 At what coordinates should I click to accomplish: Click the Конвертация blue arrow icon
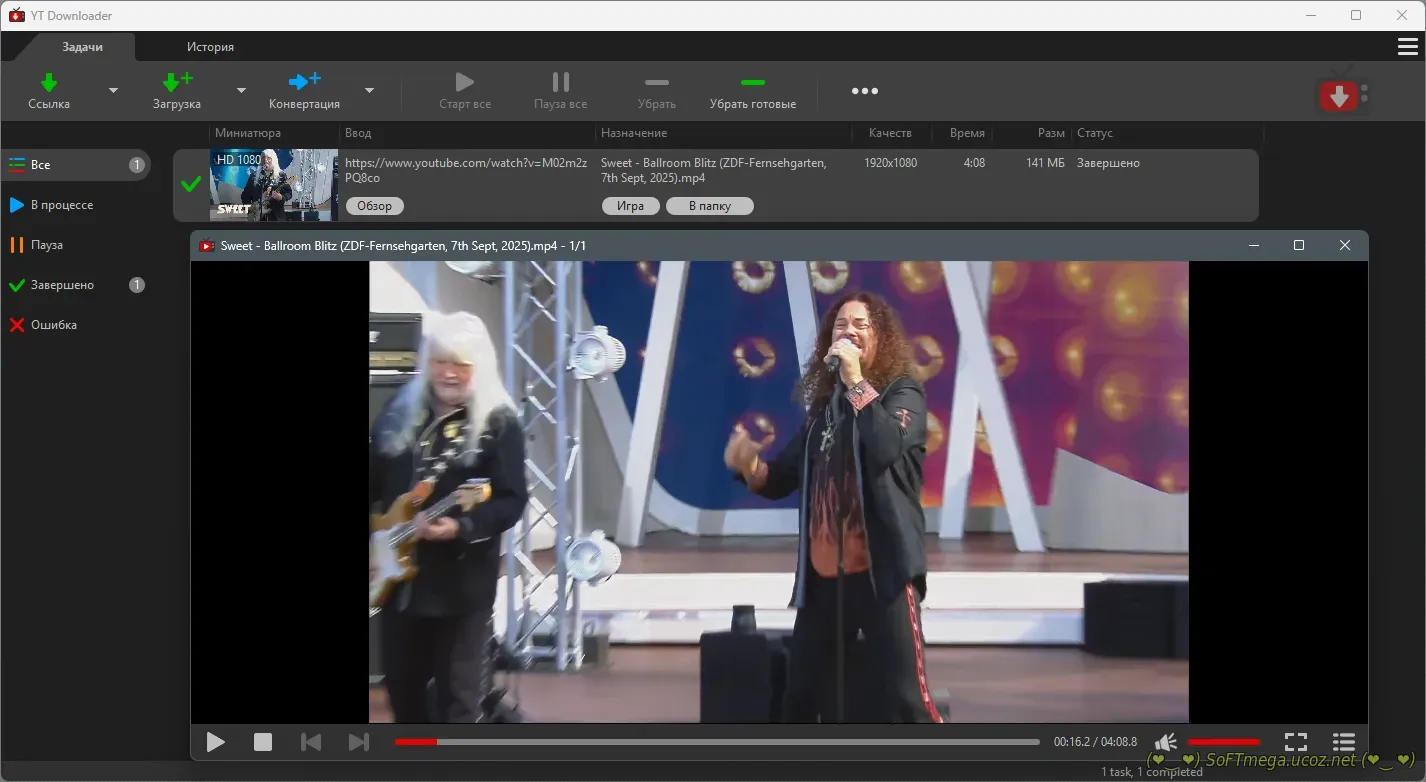[304, 82]
